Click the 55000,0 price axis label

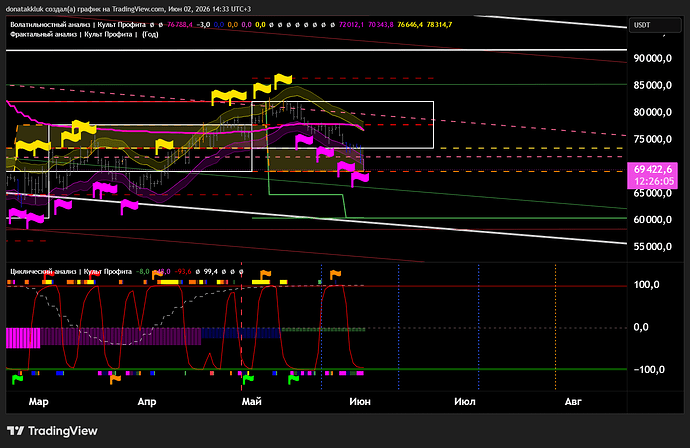pyautogui.click(x=653, y=246)
